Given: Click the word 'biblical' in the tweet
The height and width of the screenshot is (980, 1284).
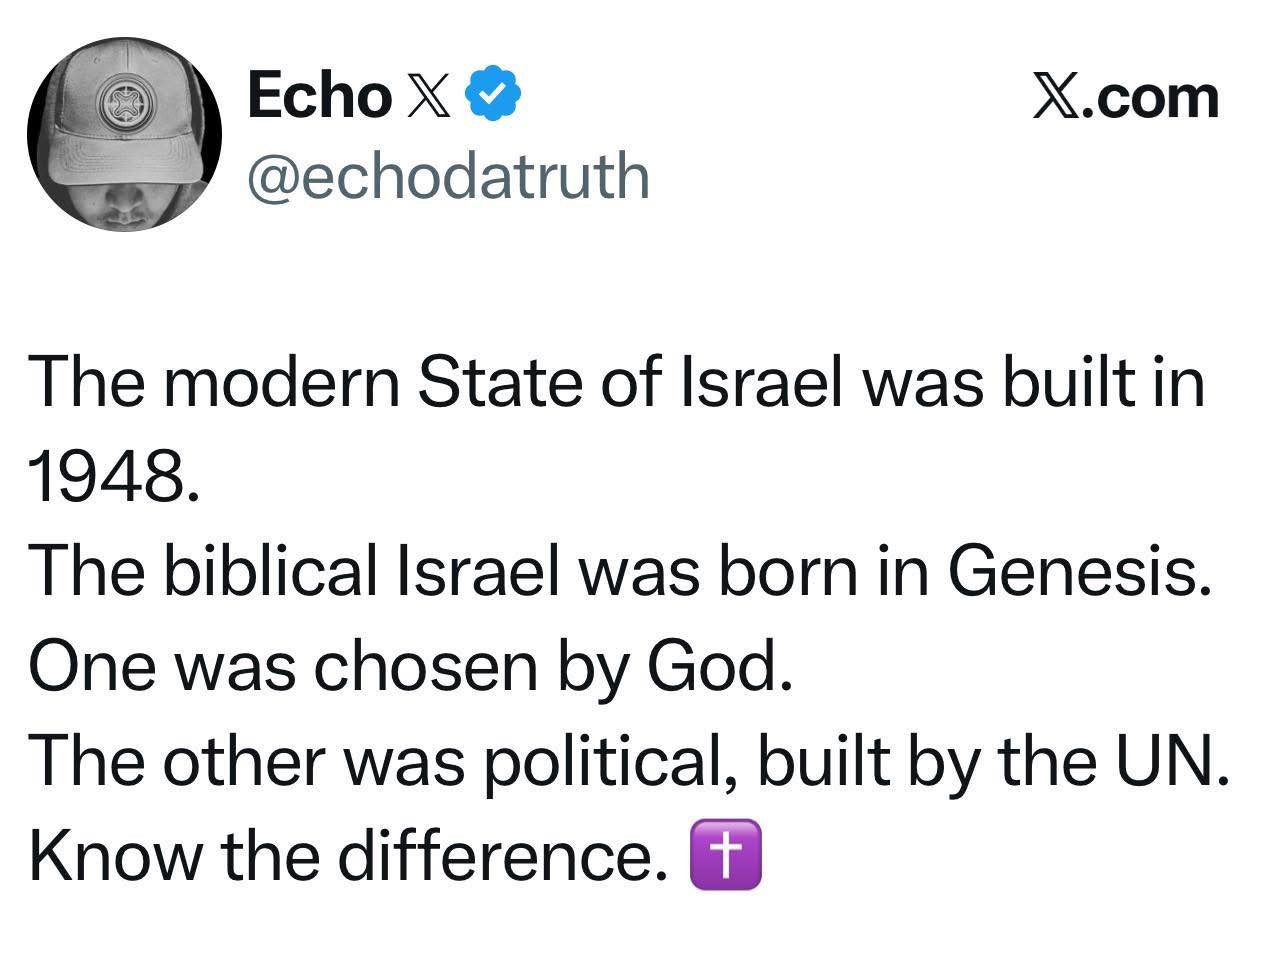Looking at the screenshot, I should [269, 571].
